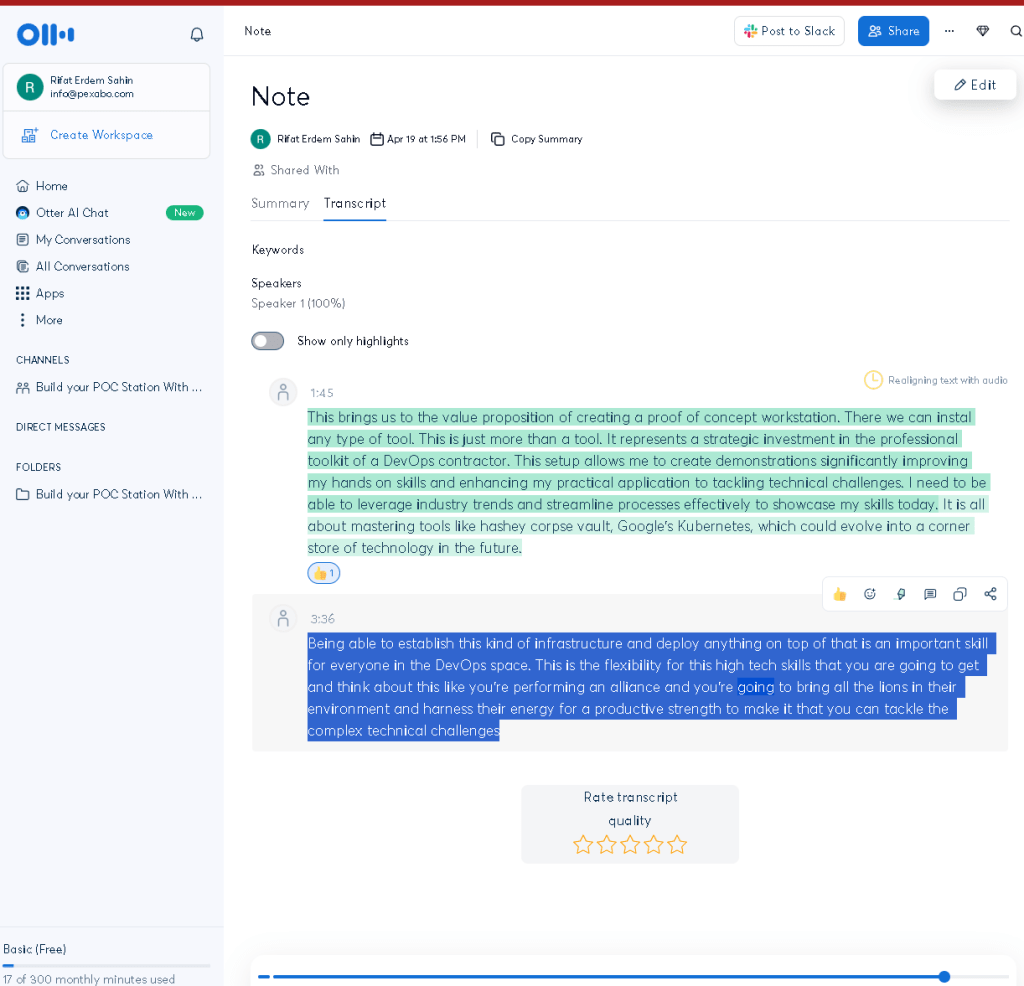Expand the More menu in sidebar
Viewport: 1024px width, 986px height.
(39, 320)
